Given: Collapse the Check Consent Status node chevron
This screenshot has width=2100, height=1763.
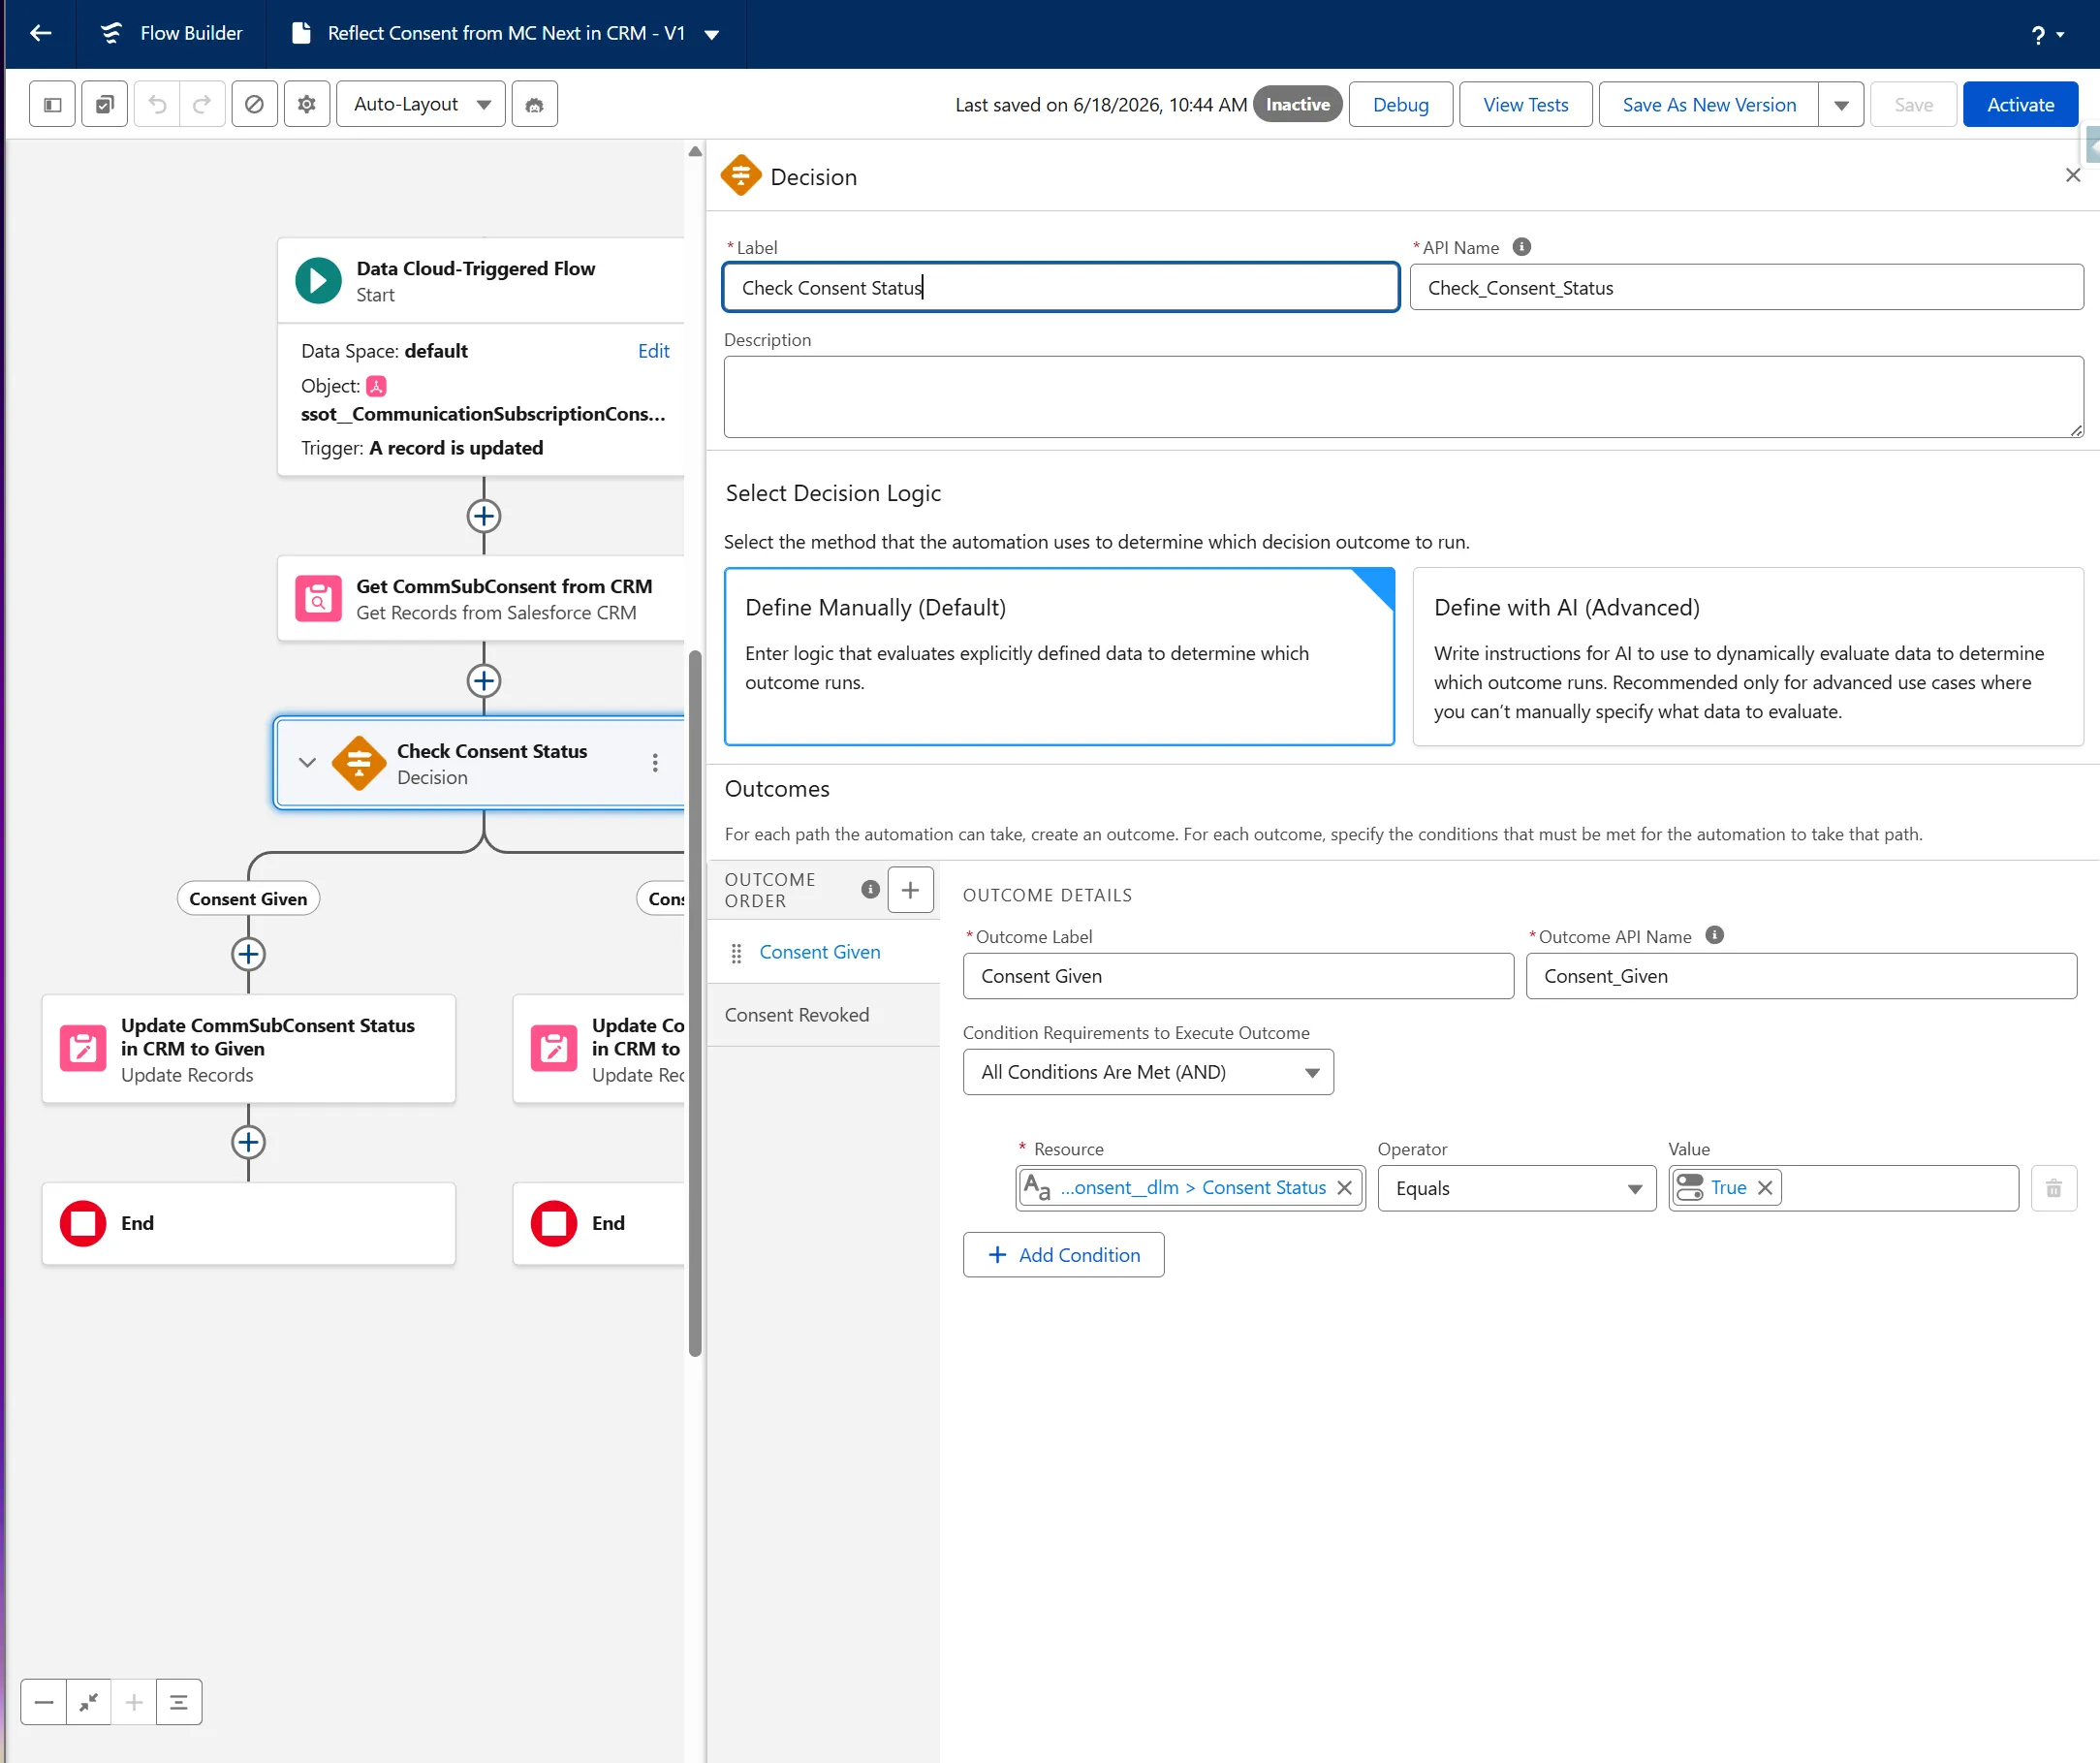Looking at the screenshot, I should point(307,763).
